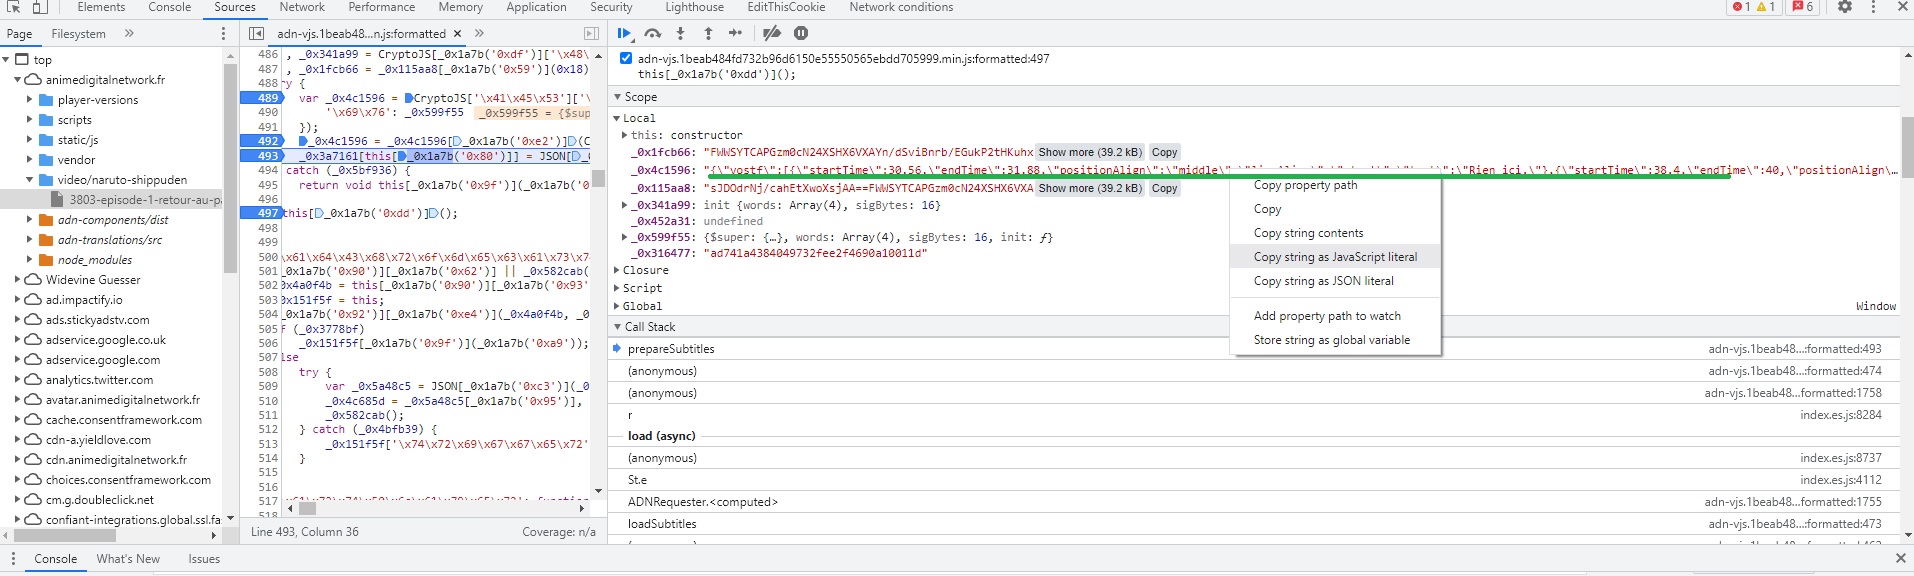Click Show more for _0x1fcb66 value
1914x576 pixels.
1089,152
